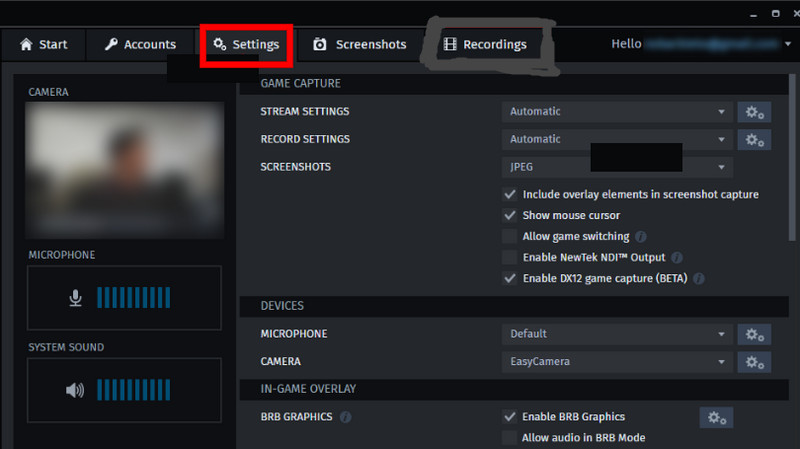800x449 pixels.
Task: Click the speaker icon in System Sound panel
Action: pyautogui.click(x=75, y=390)
